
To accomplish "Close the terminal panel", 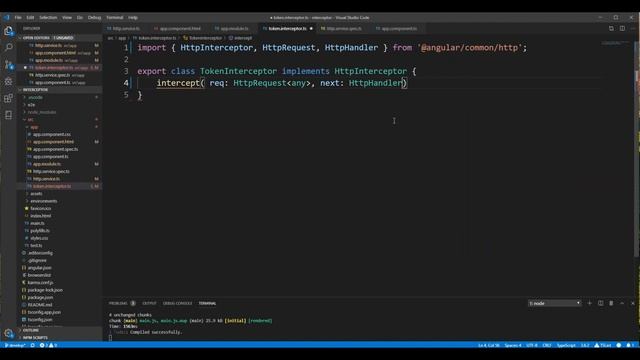I will 633,303.
